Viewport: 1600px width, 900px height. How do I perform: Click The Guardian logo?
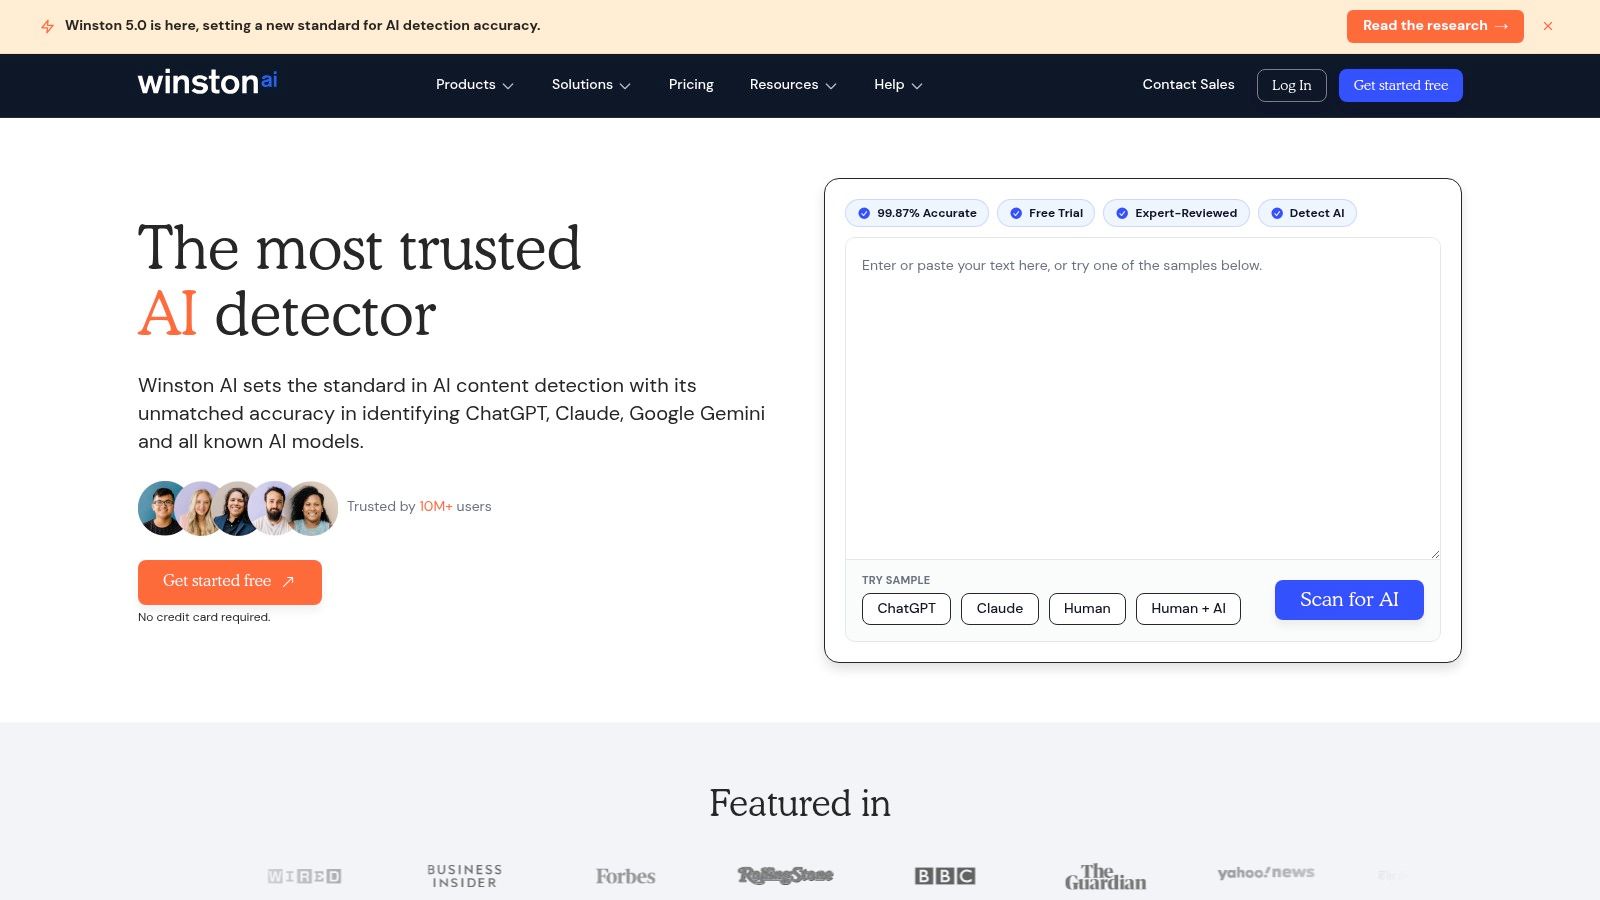pos(1105,877)
